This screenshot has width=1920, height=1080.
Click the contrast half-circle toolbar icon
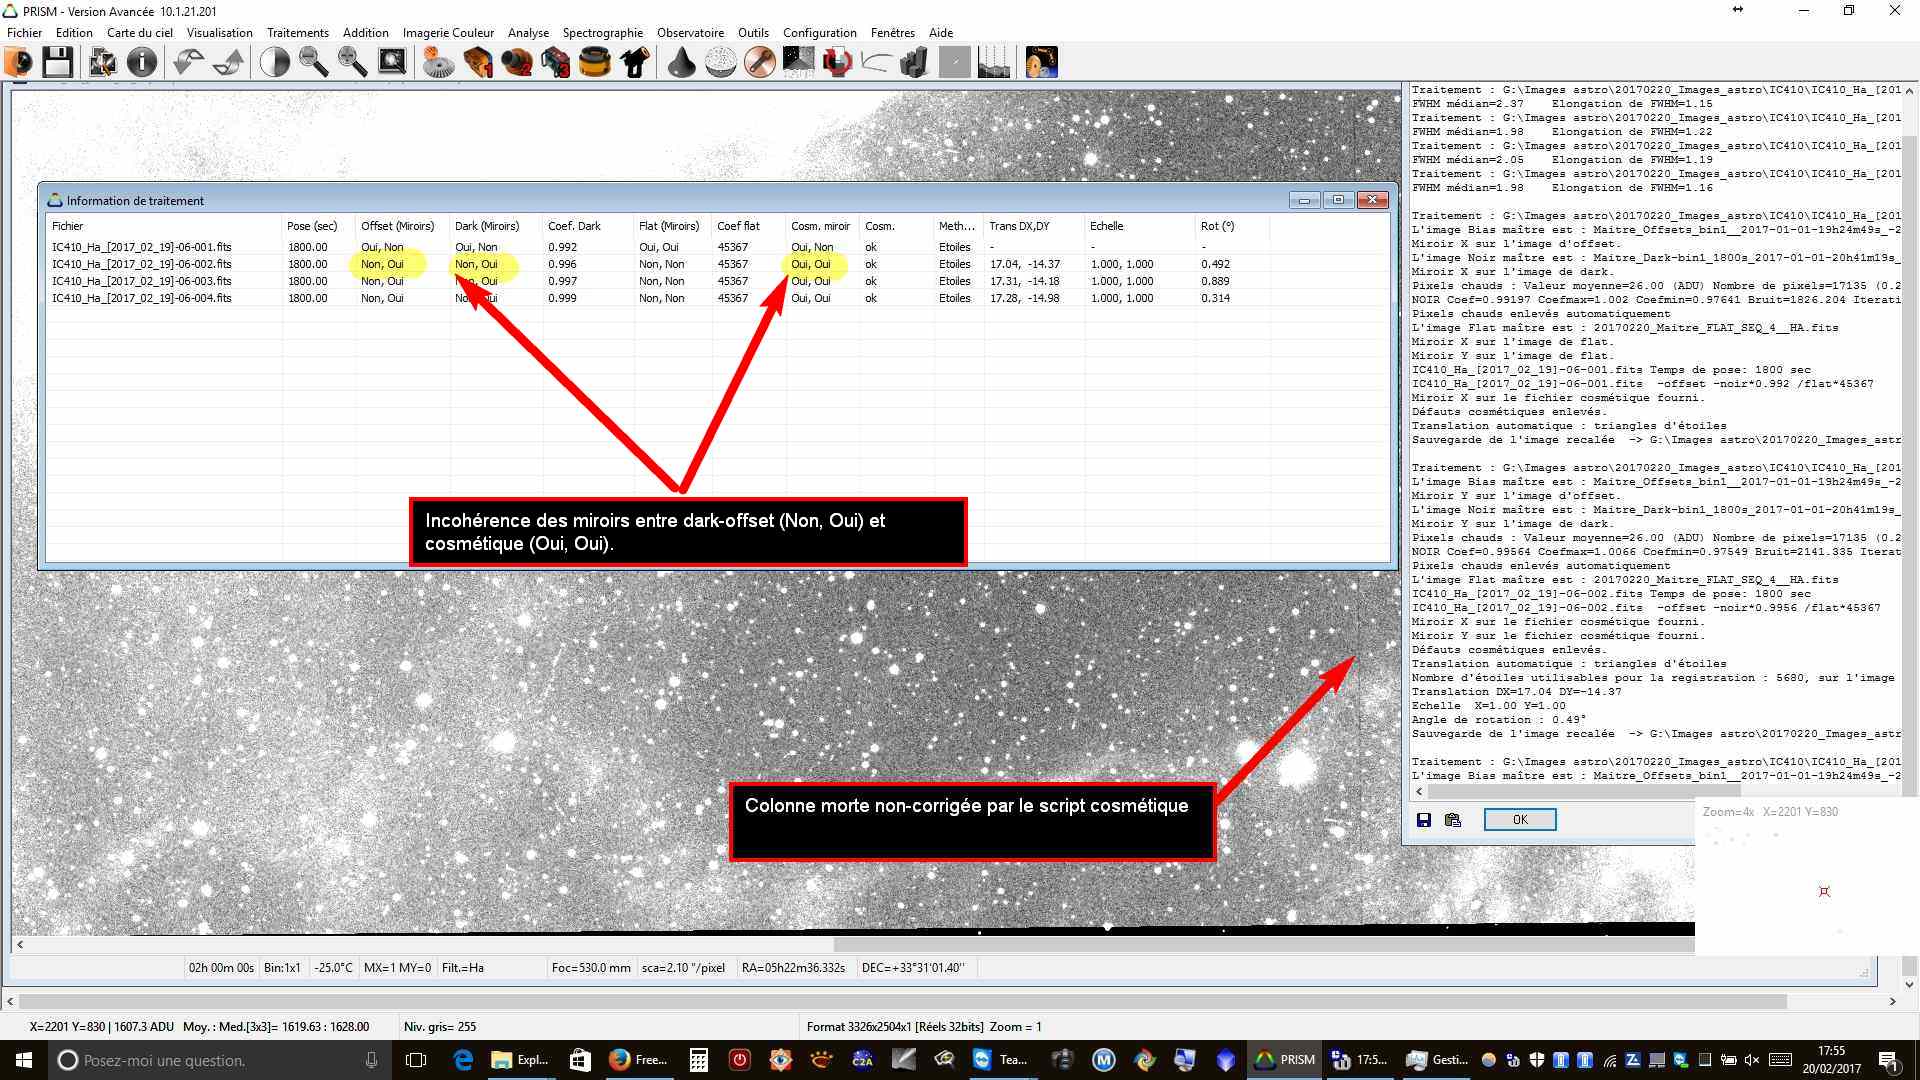pos(274,62)
